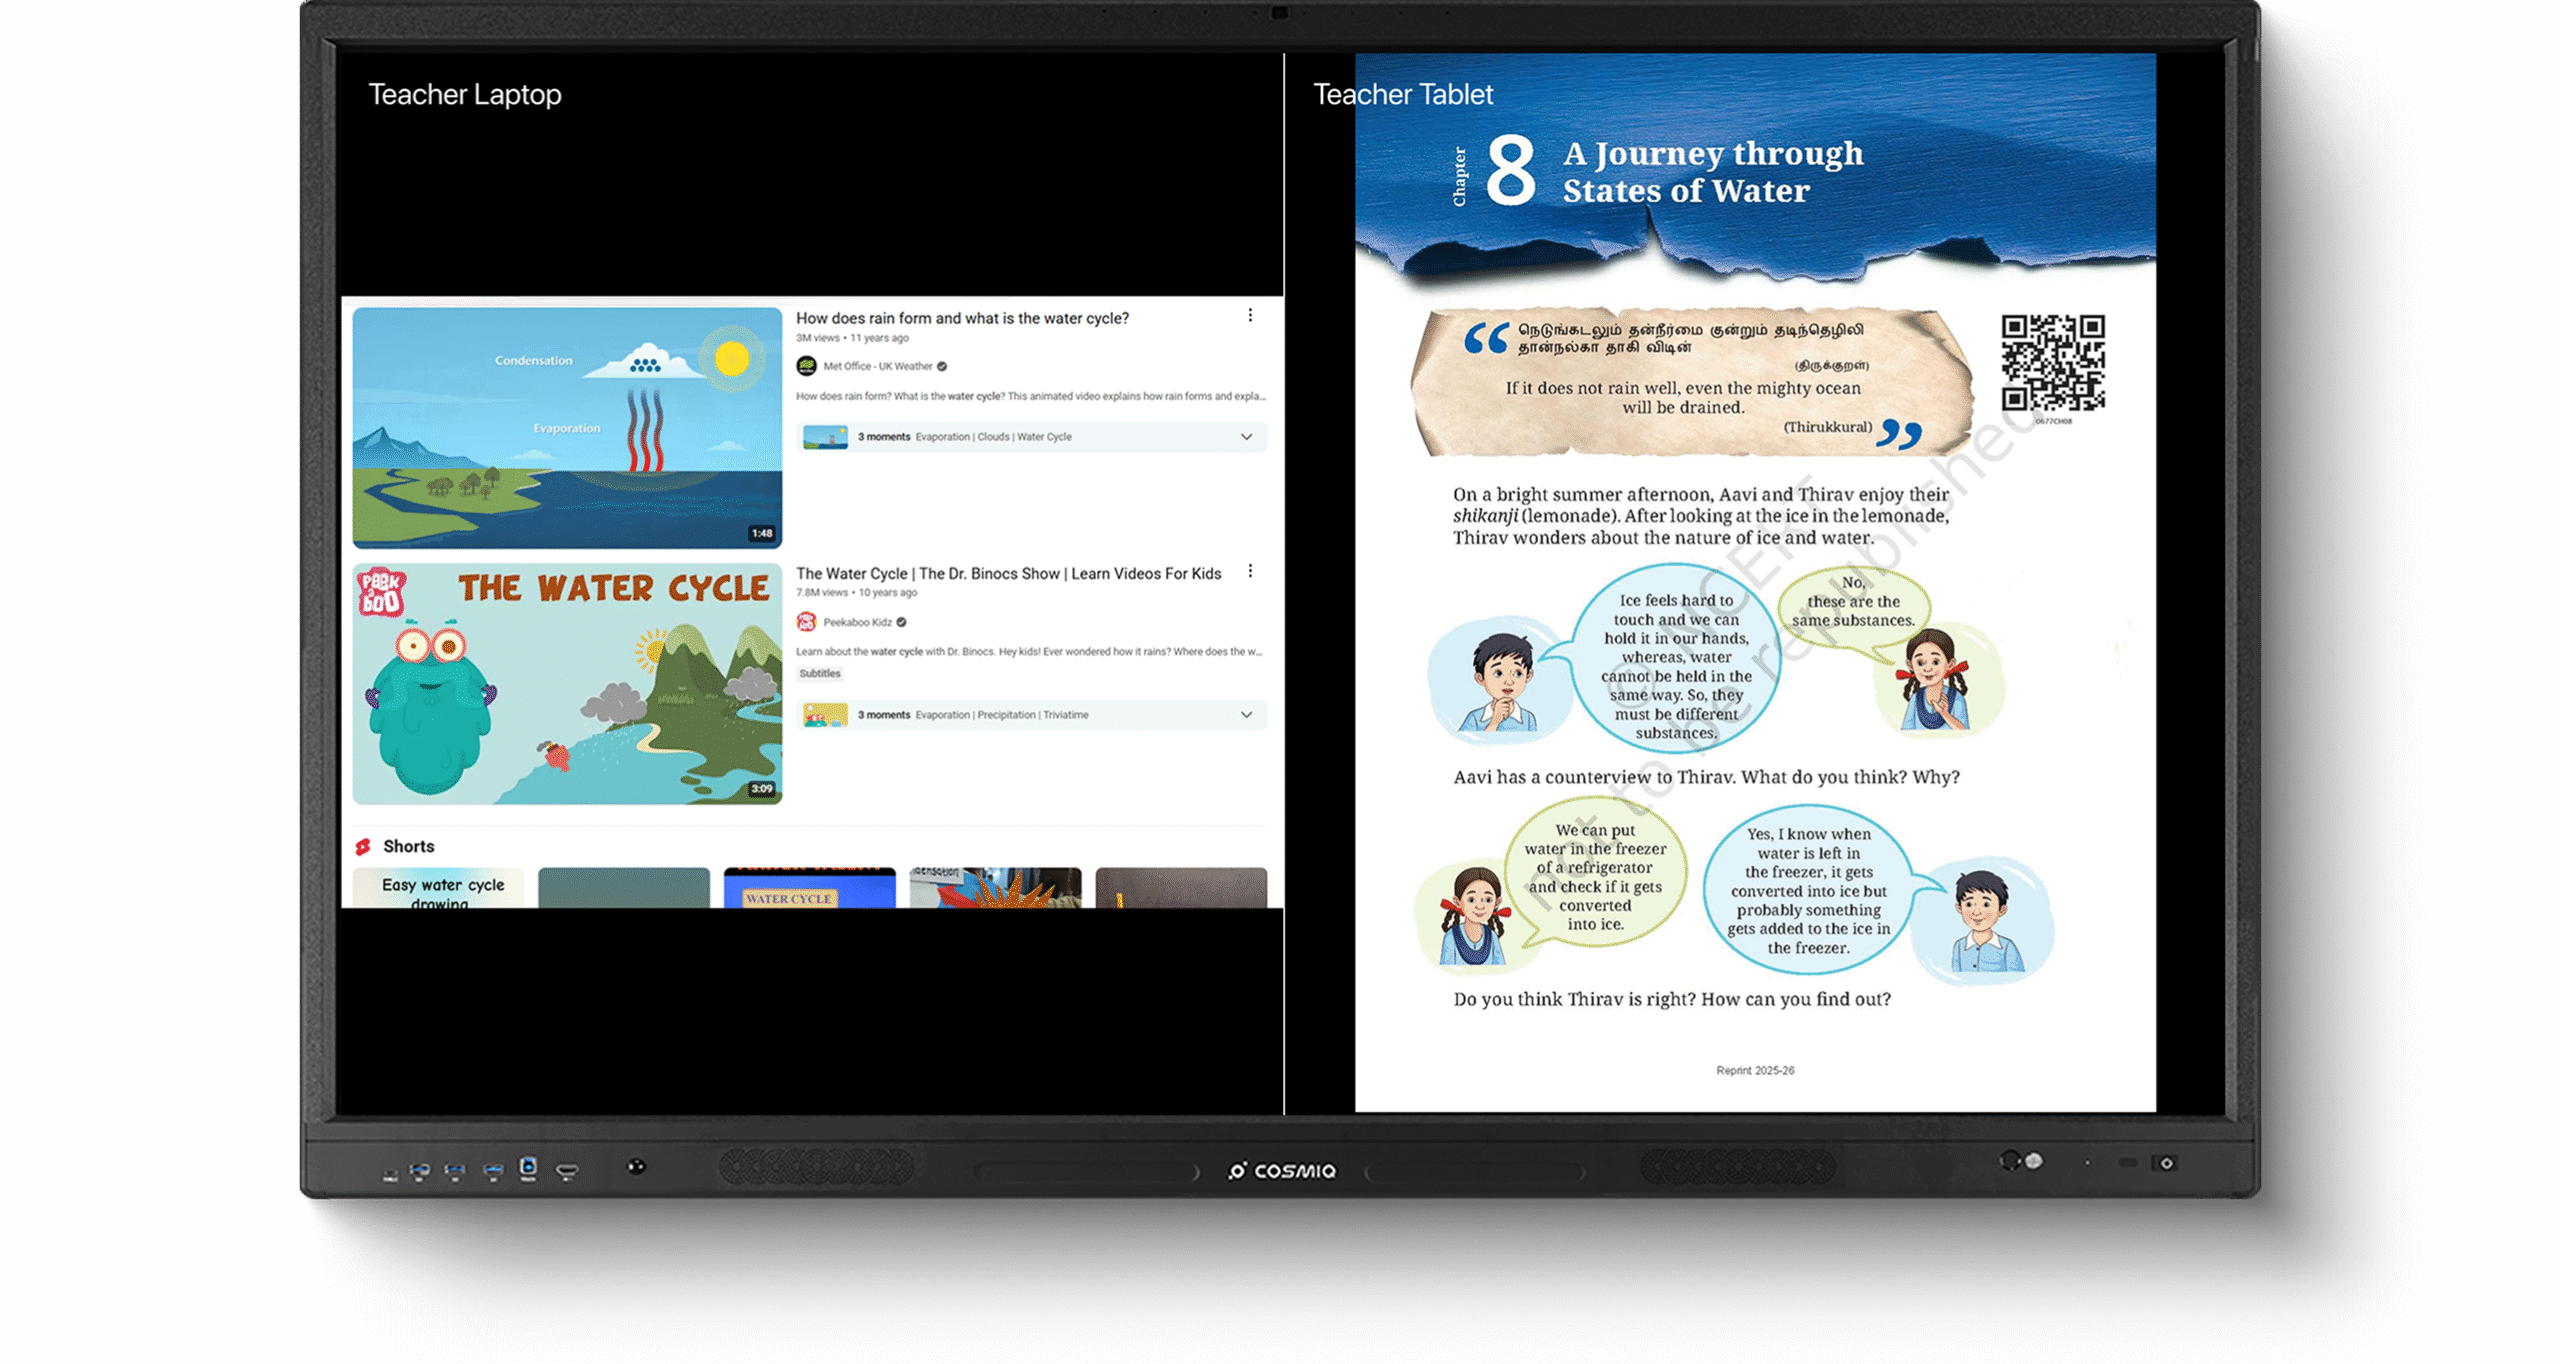Expand the Evaporation Clouds Water Cycle moments
The height and width of the screenshot is (1364, 2560).
tap(1246, 437)
